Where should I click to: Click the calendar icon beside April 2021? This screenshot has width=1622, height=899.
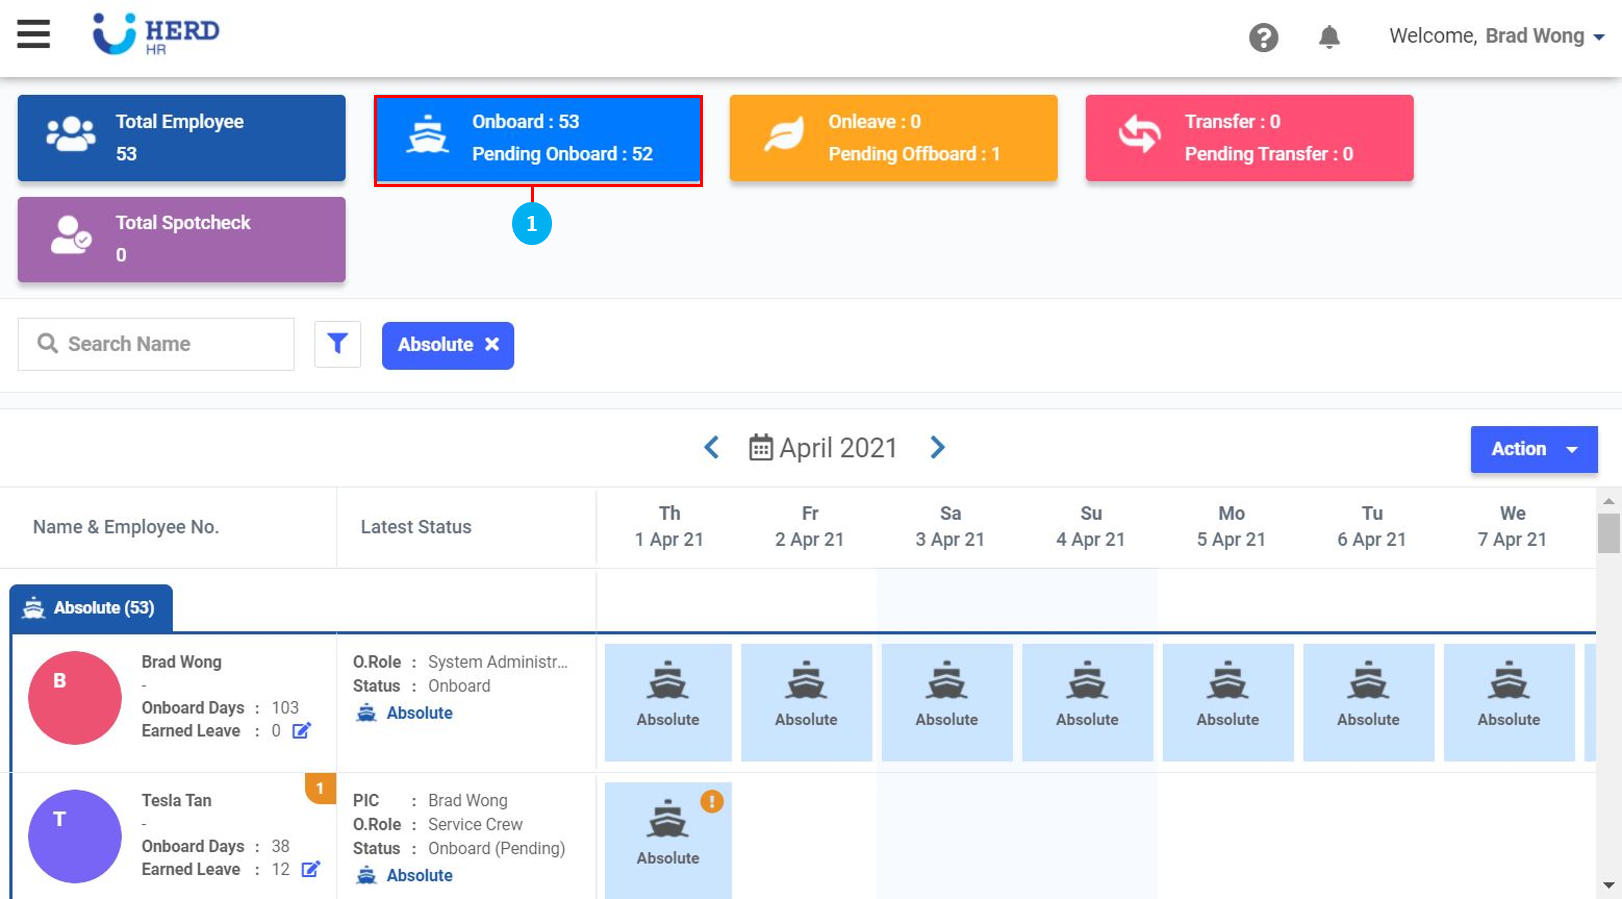click(x=760, y=448)
